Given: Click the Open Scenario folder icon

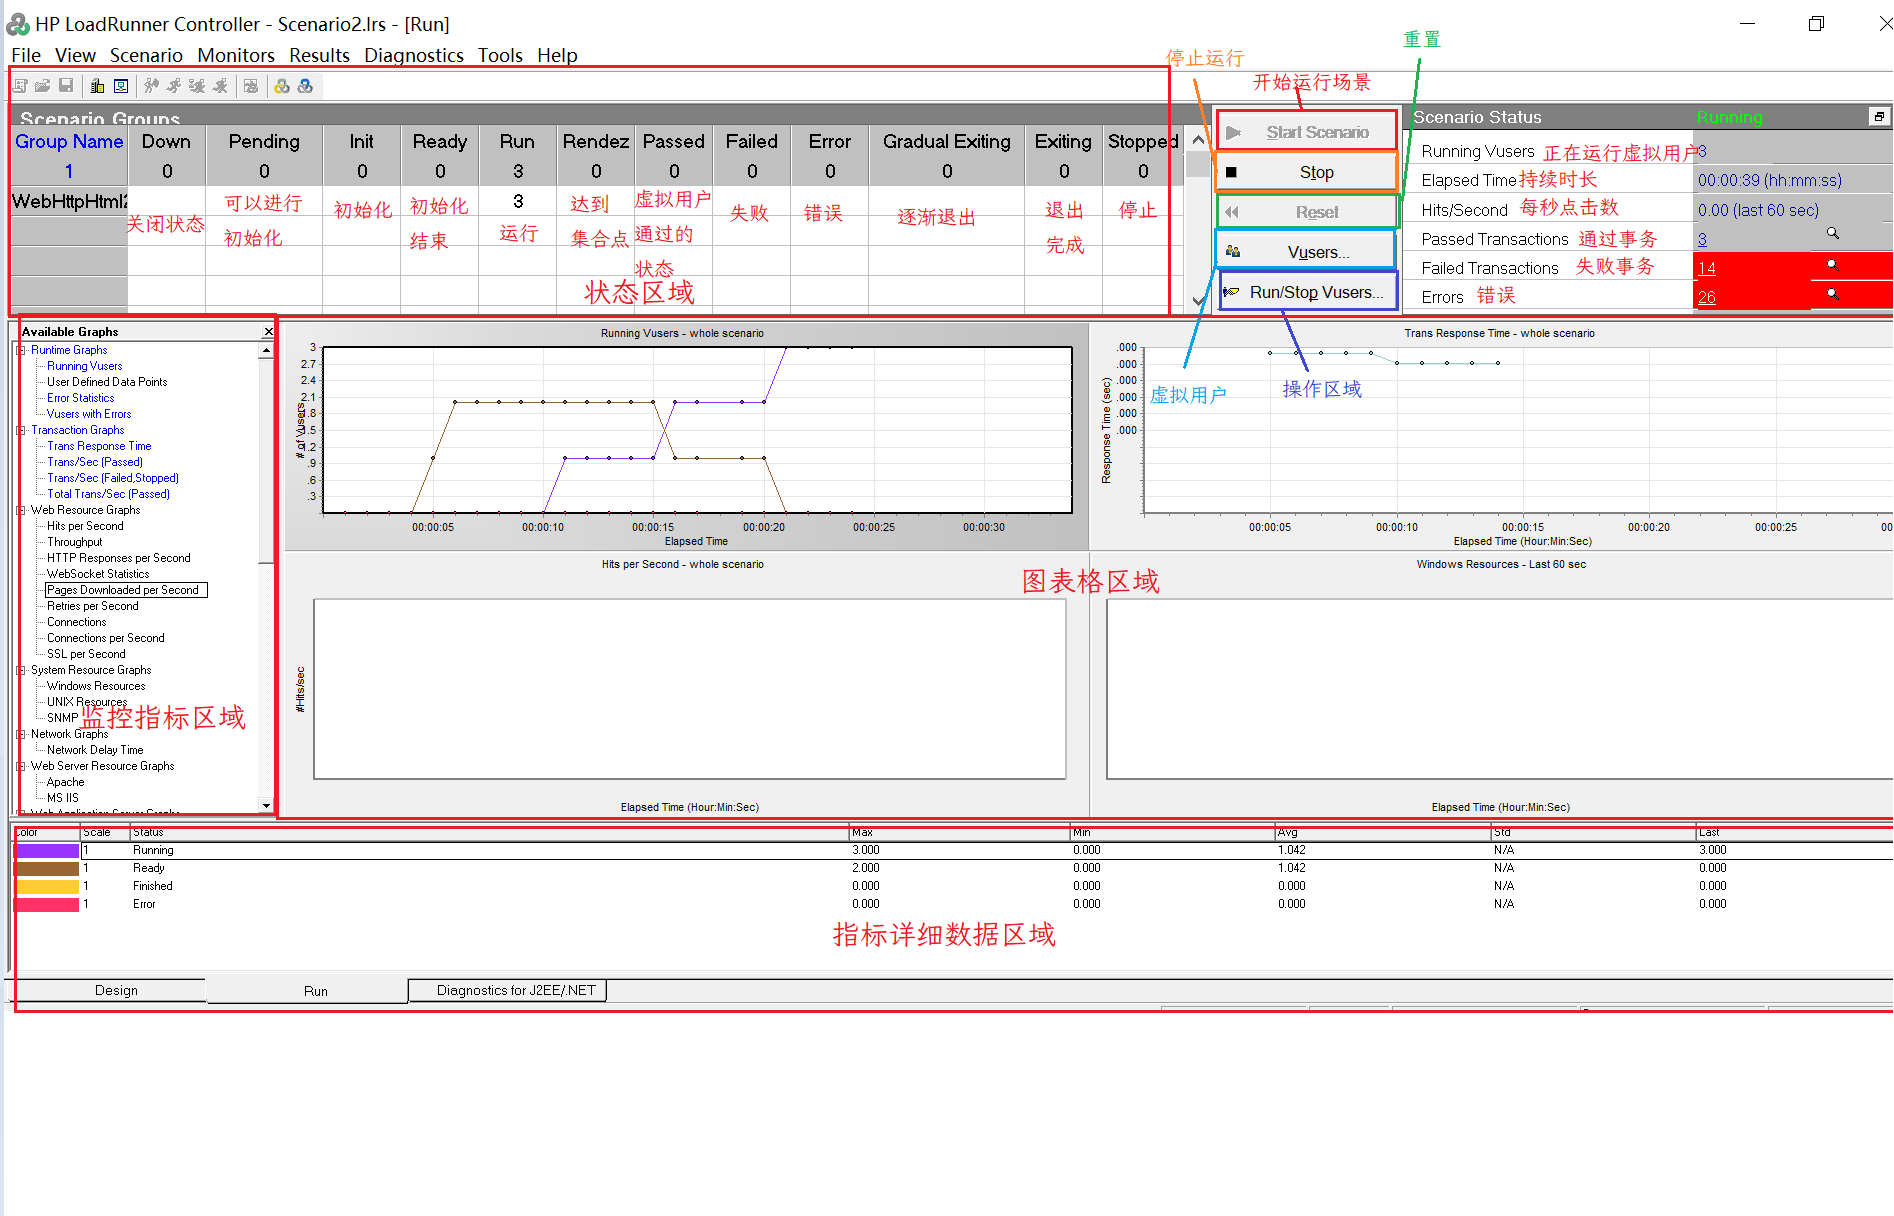Looking at the screenshot, I should coord(43,86).
